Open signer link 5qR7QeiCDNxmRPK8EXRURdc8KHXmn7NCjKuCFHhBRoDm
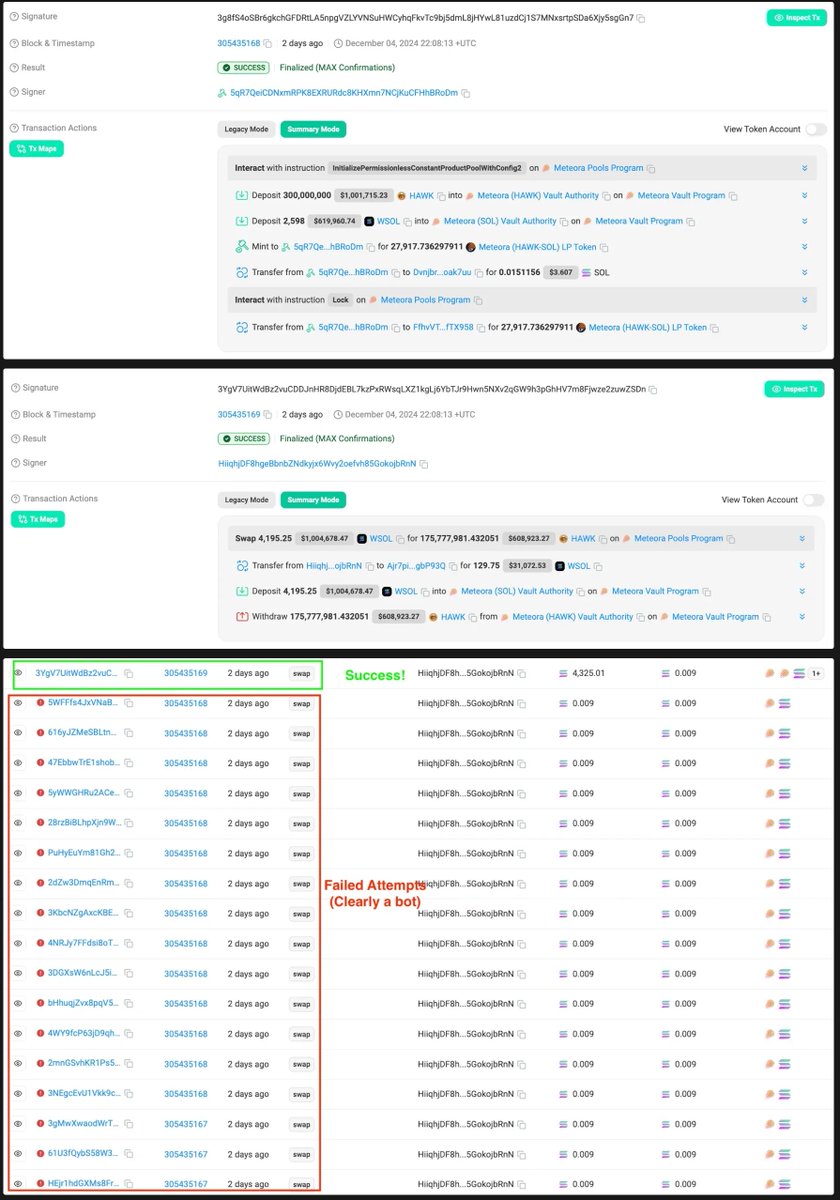The height and width of the screenshot is (1200, 840). point(343,93)
